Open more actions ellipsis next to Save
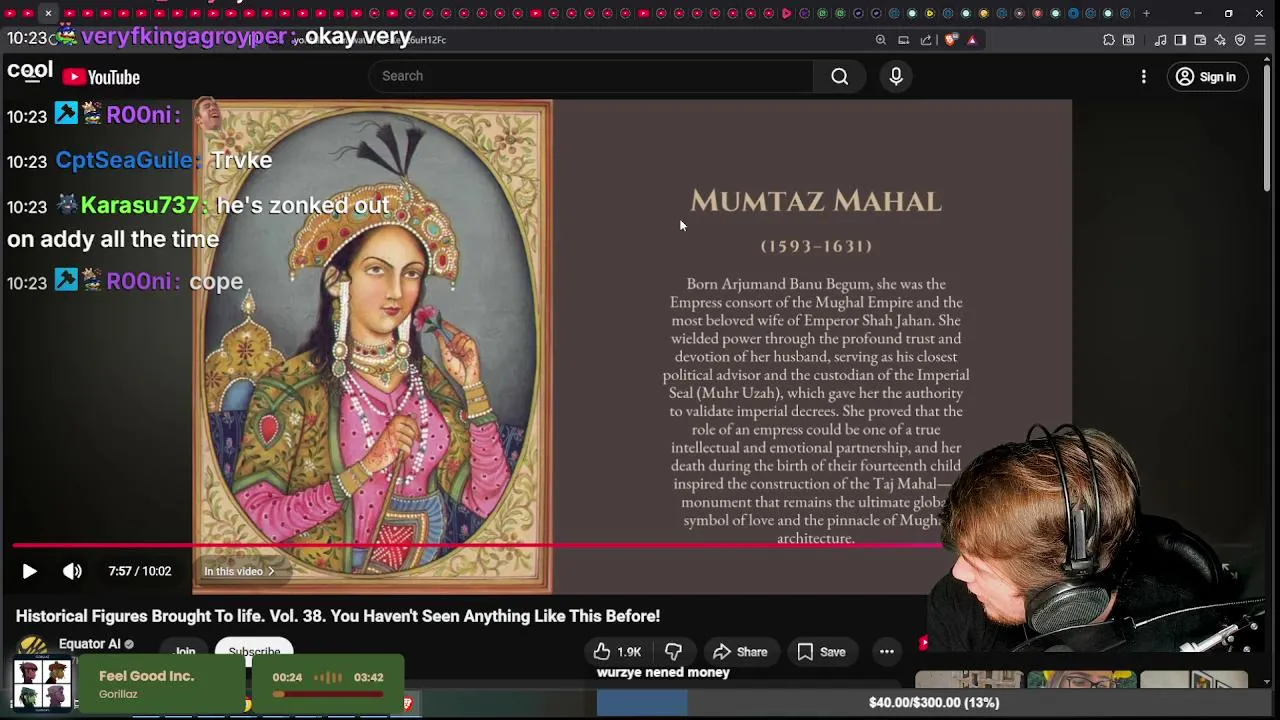 tap(887, 652)
